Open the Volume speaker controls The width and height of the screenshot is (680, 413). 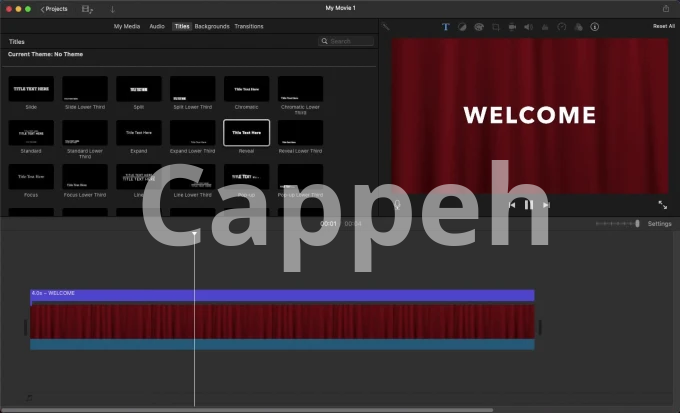pyautogui.click(x=529, y=27)
